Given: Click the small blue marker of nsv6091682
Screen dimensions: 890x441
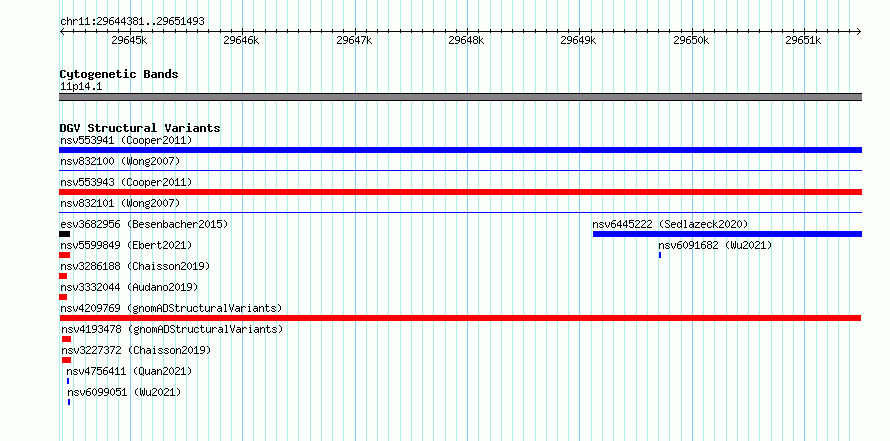Looking at the screenshot, I should click(x=660, y=255).
